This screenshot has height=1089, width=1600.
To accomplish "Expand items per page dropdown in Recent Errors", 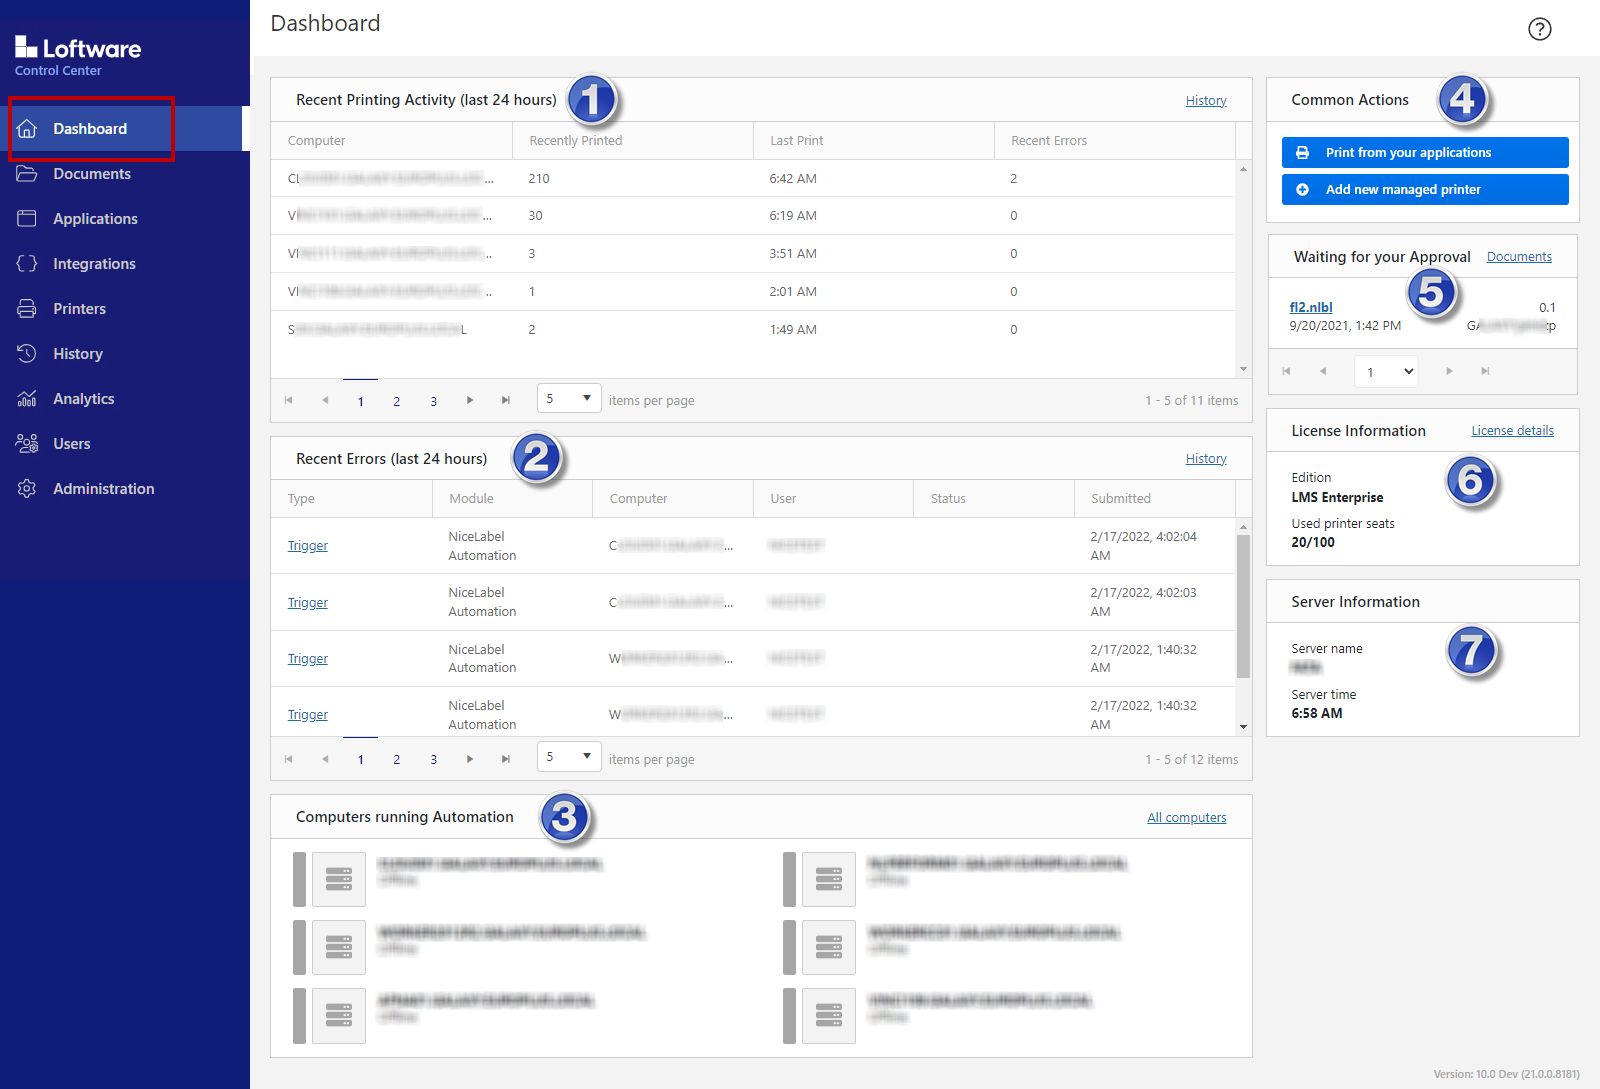I will pos(569,757).
